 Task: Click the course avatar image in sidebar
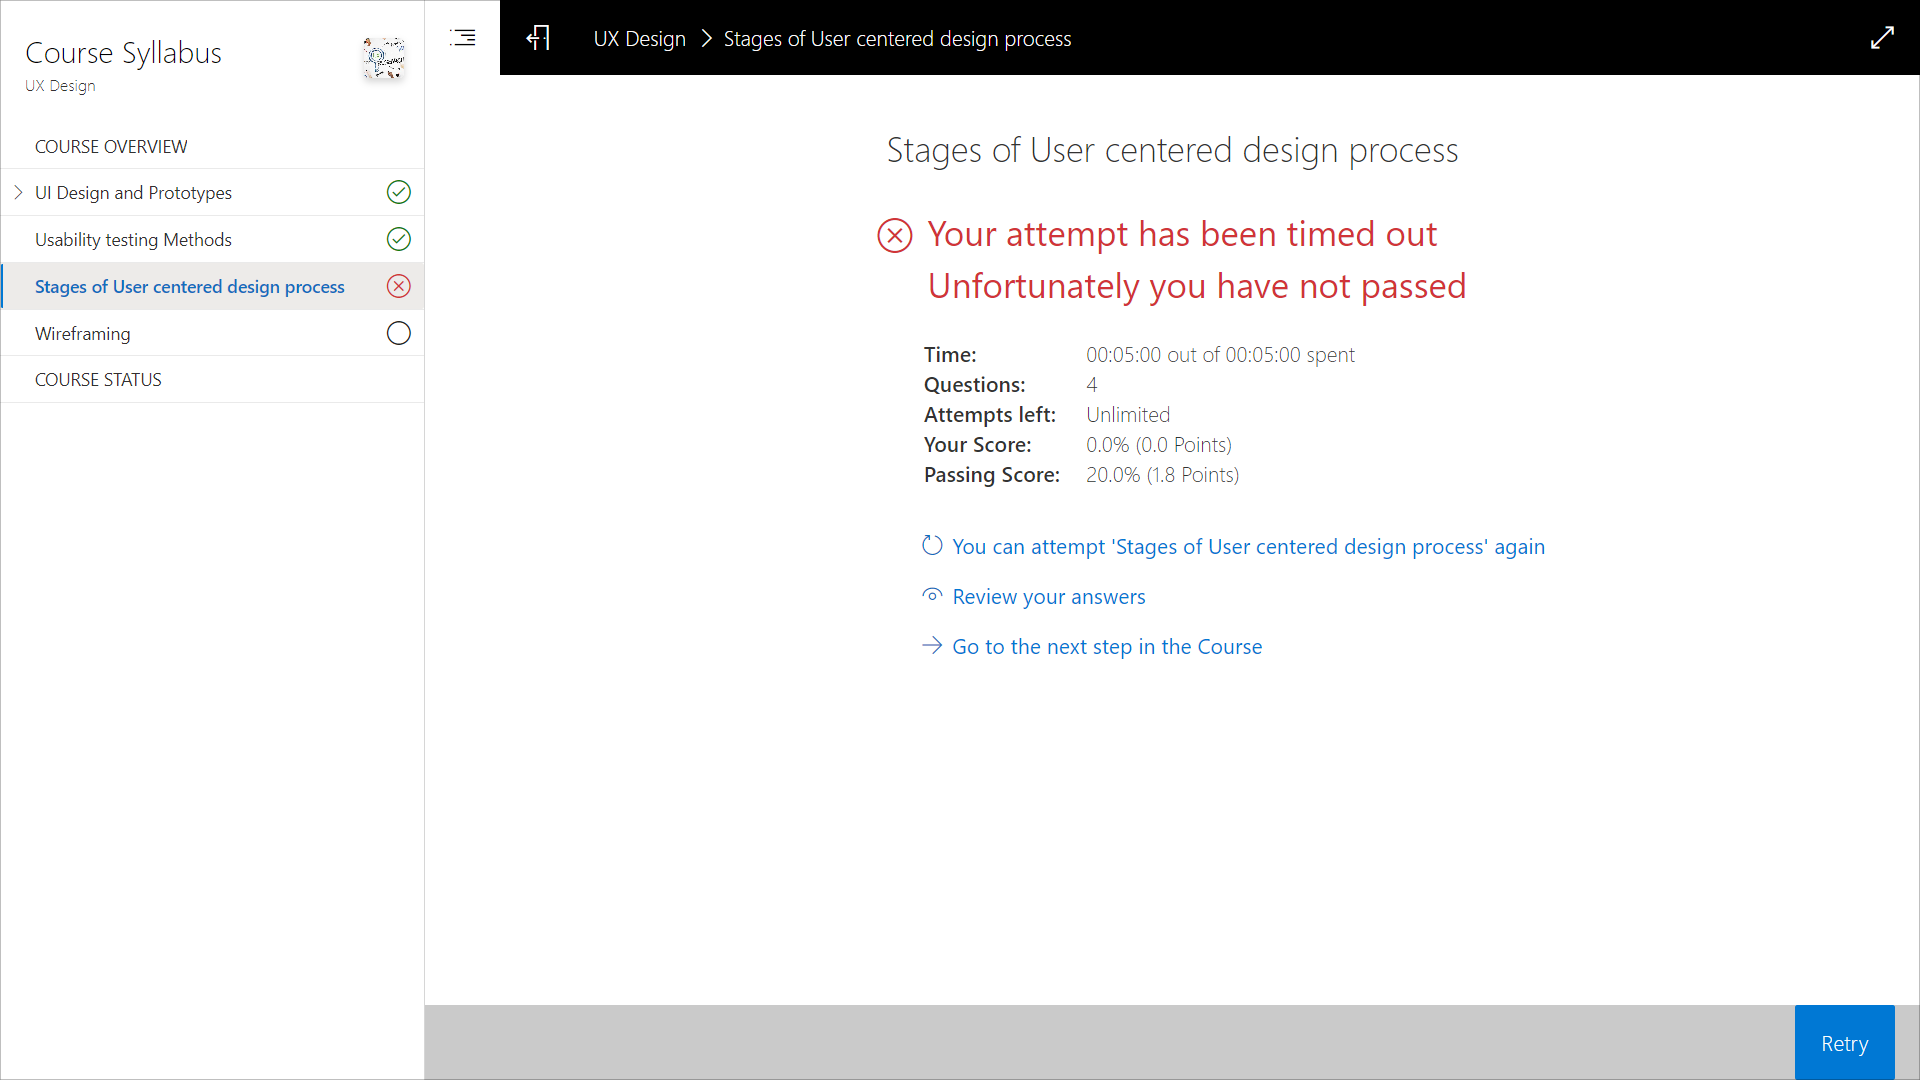384,59
